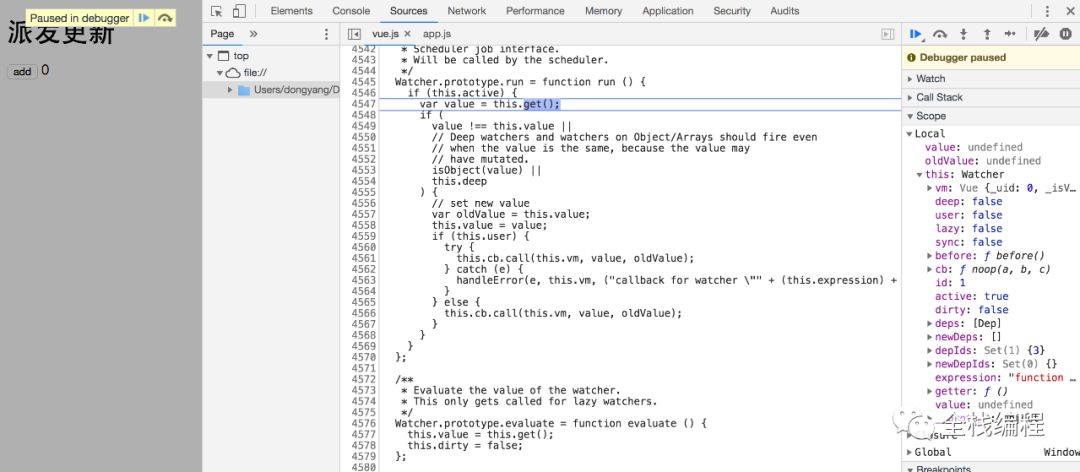The height and width of the screenshot is (472, 1080).
Task: Open the Security panel
Action: (x=732, y=11)
